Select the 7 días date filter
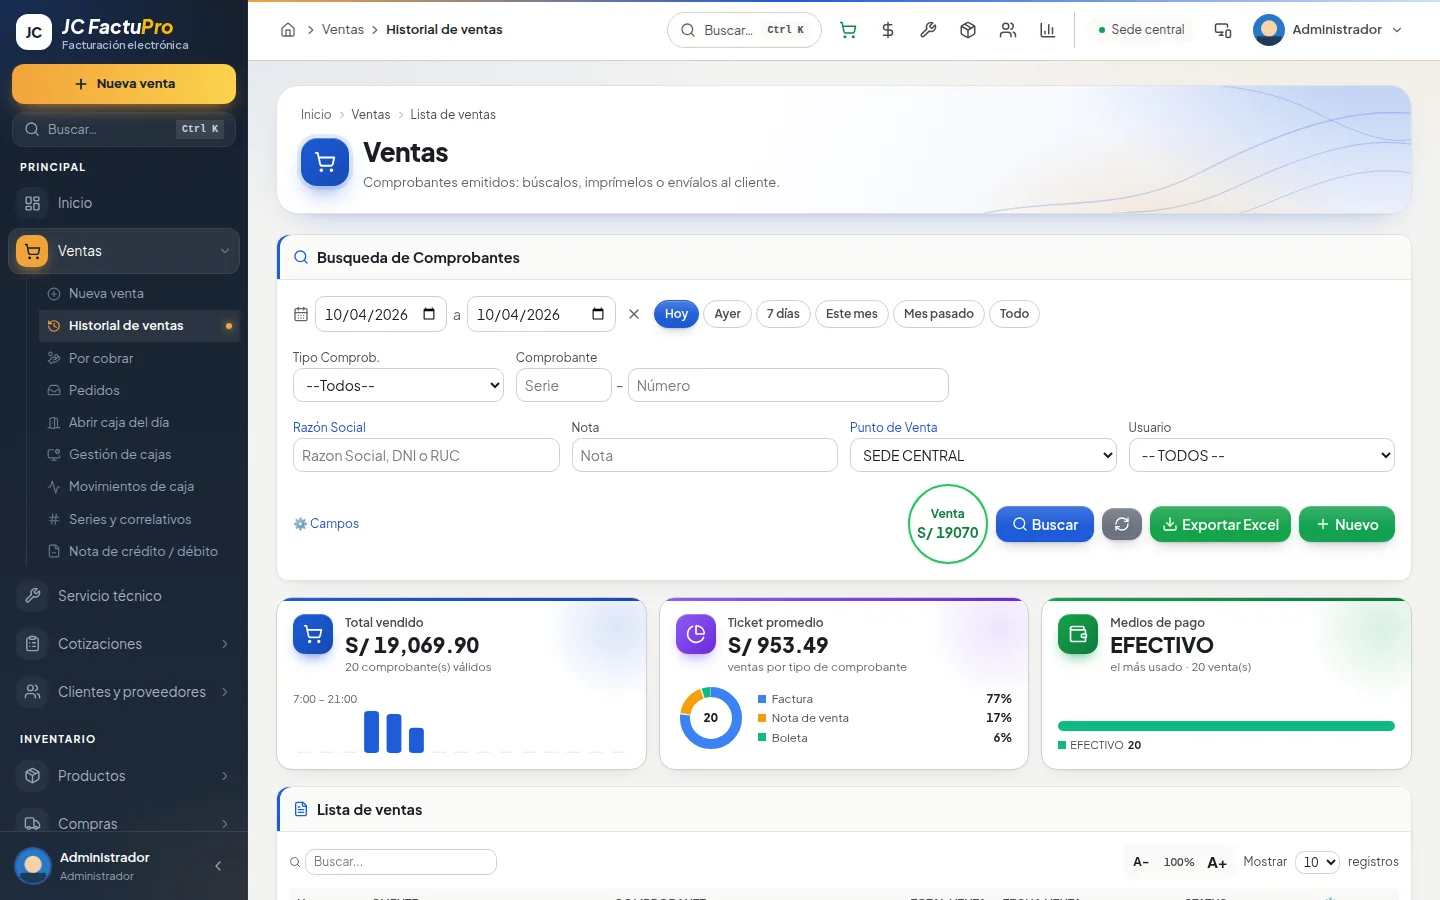Screen dimensions: 1440x900 783,314
